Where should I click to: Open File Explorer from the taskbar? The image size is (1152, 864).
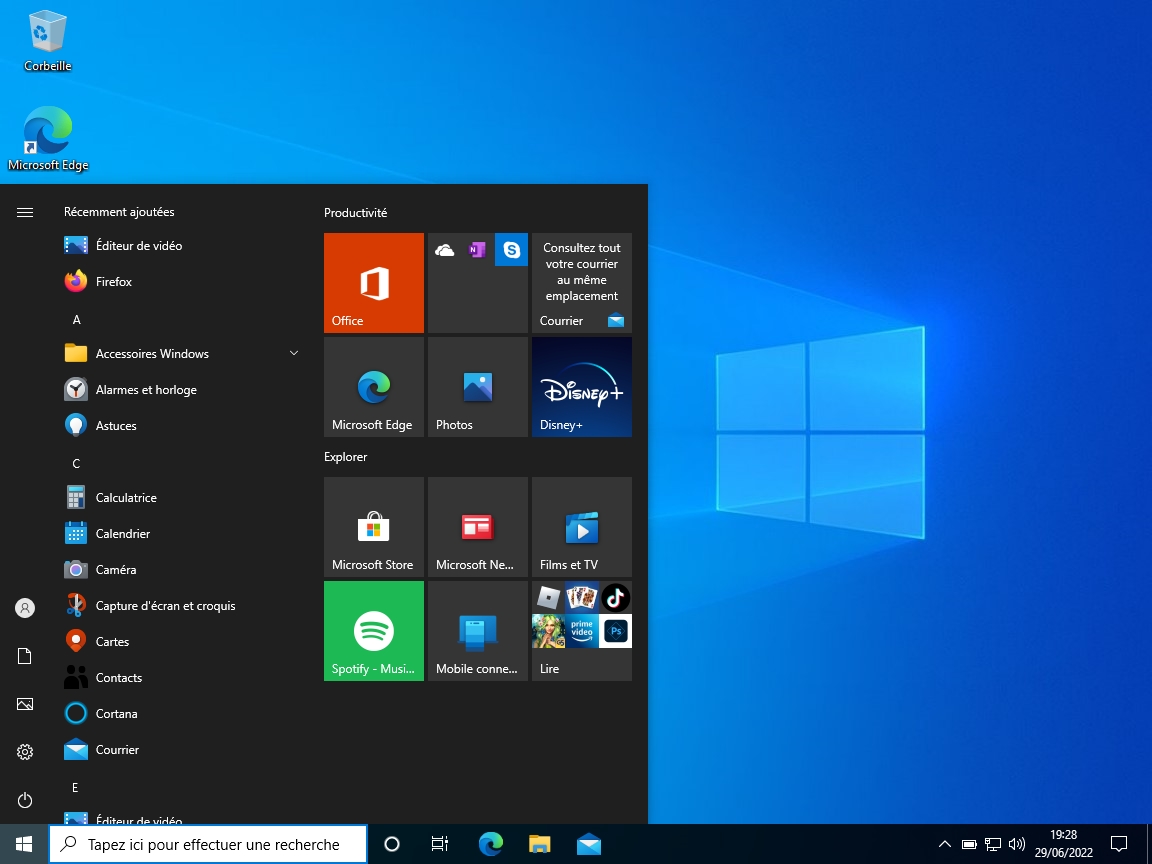(539, 844)
